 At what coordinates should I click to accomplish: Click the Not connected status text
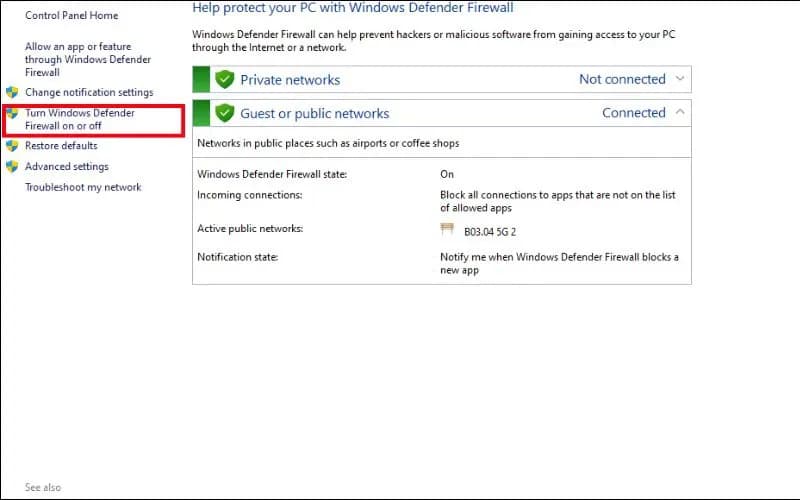[621, 80]
